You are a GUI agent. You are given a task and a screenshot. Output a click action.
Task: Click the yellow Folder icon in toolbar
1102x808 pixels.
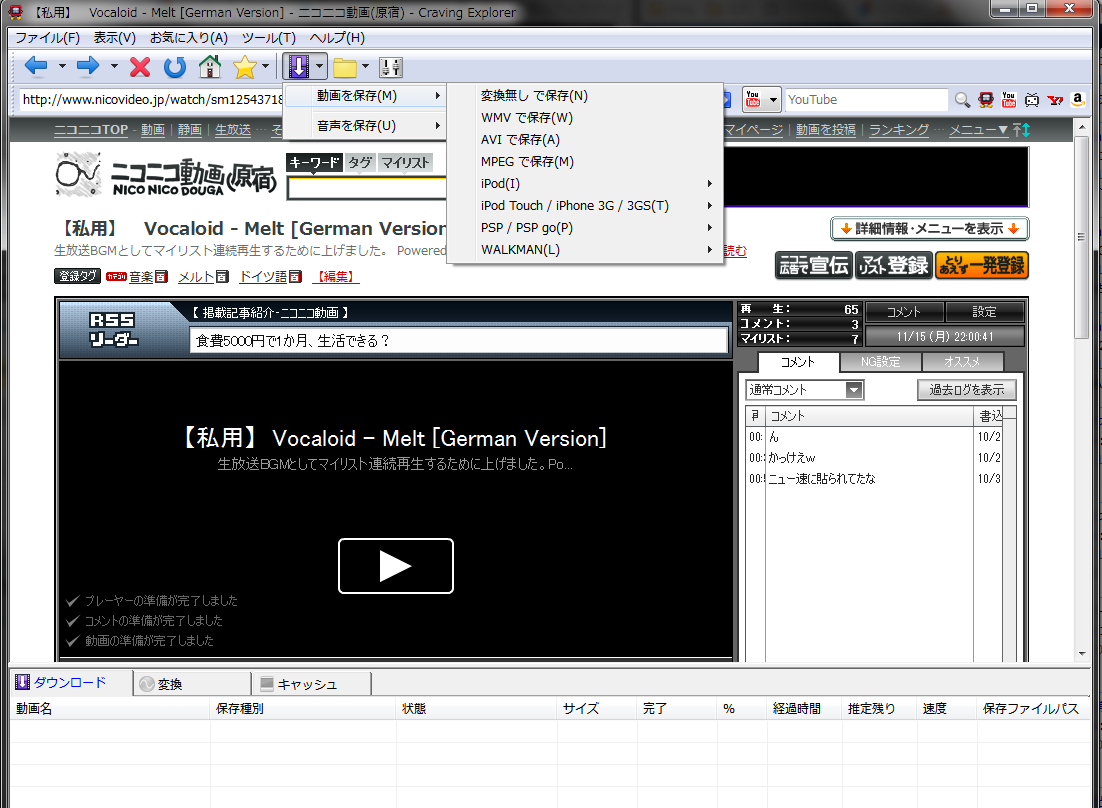344,67
